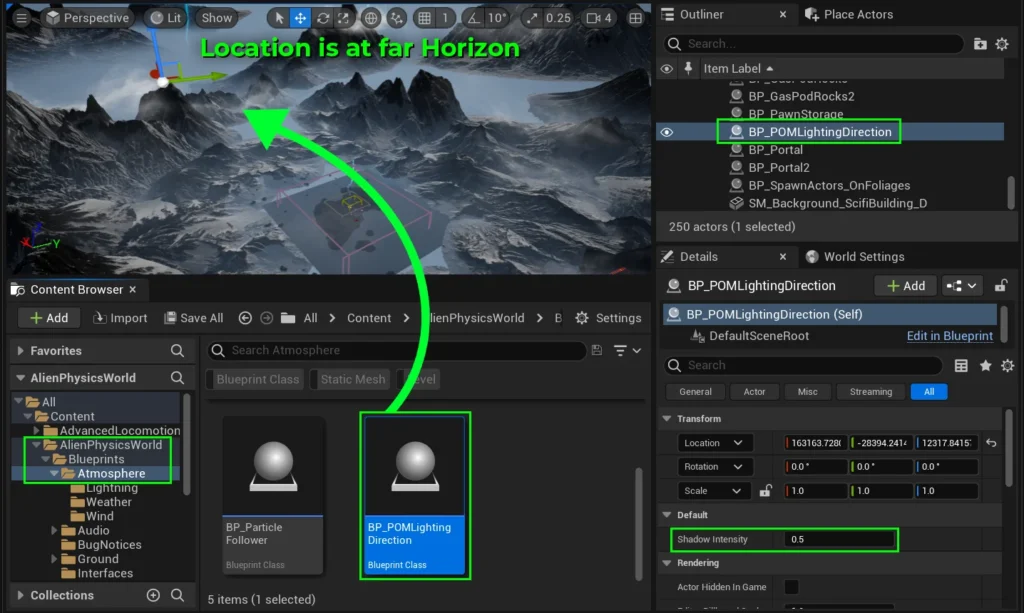Screen dimensions: 1024x613
Task: Reset Location to default with arrow icon
Action: tap(991, 442)
